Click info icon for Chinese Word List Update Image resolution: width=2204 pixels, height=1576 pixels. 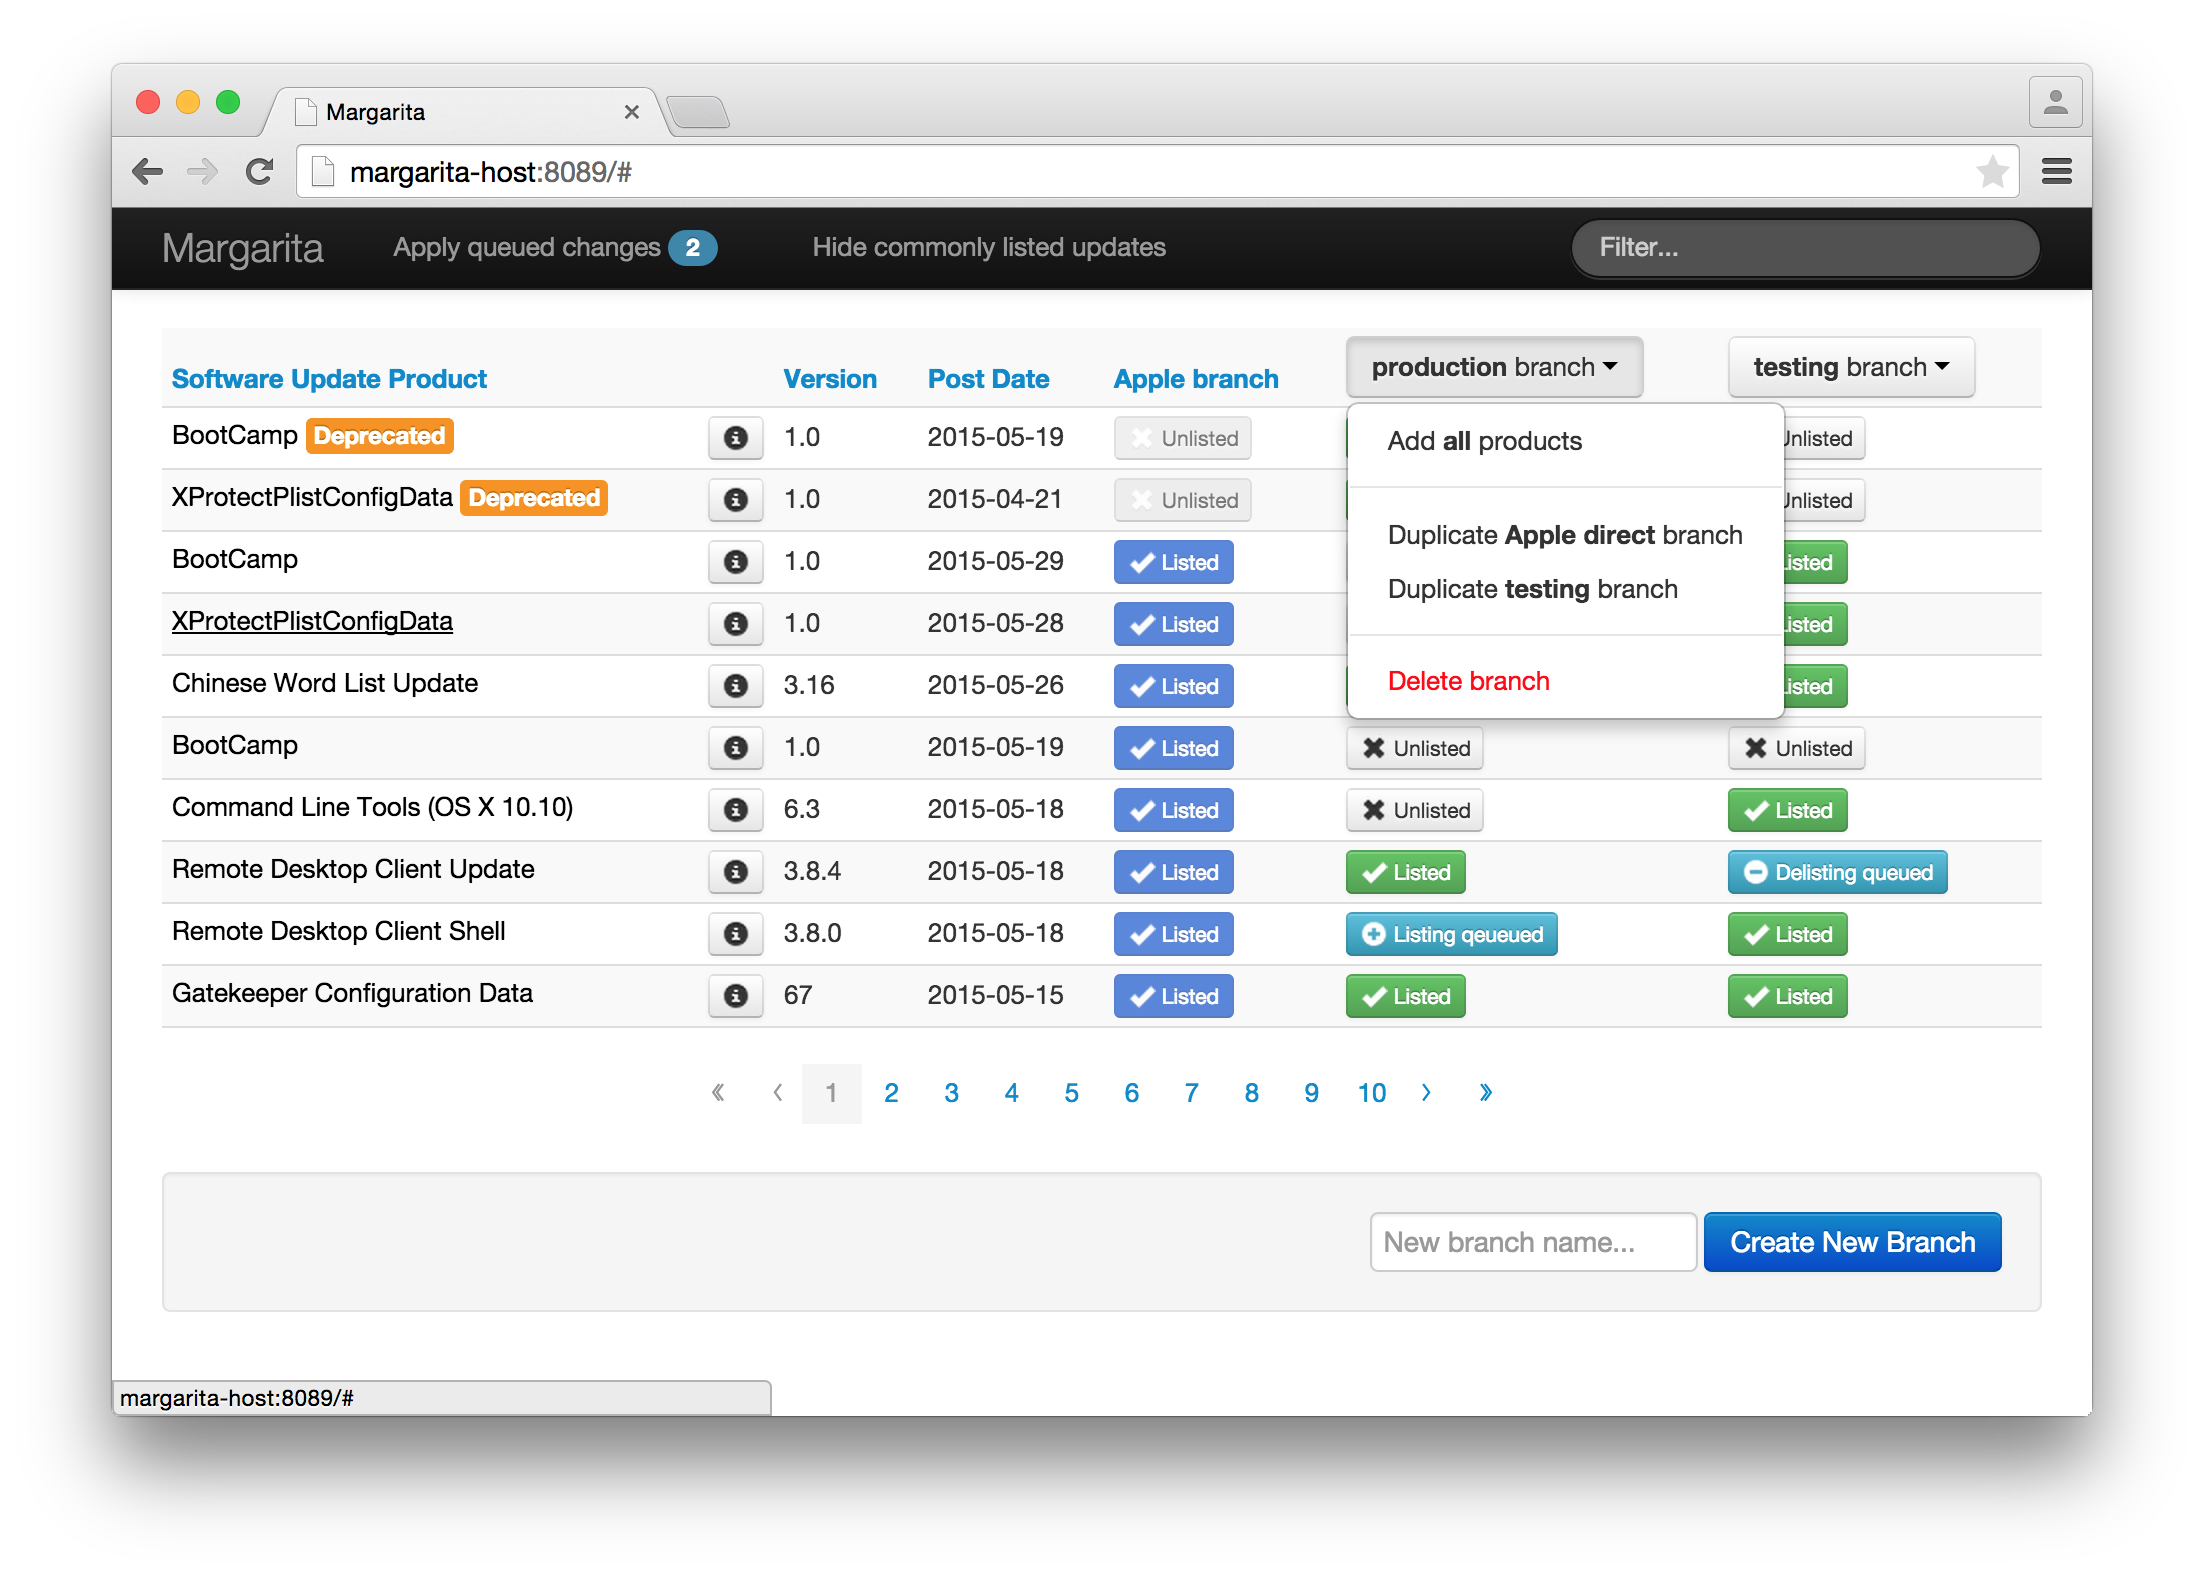[735, 686]
